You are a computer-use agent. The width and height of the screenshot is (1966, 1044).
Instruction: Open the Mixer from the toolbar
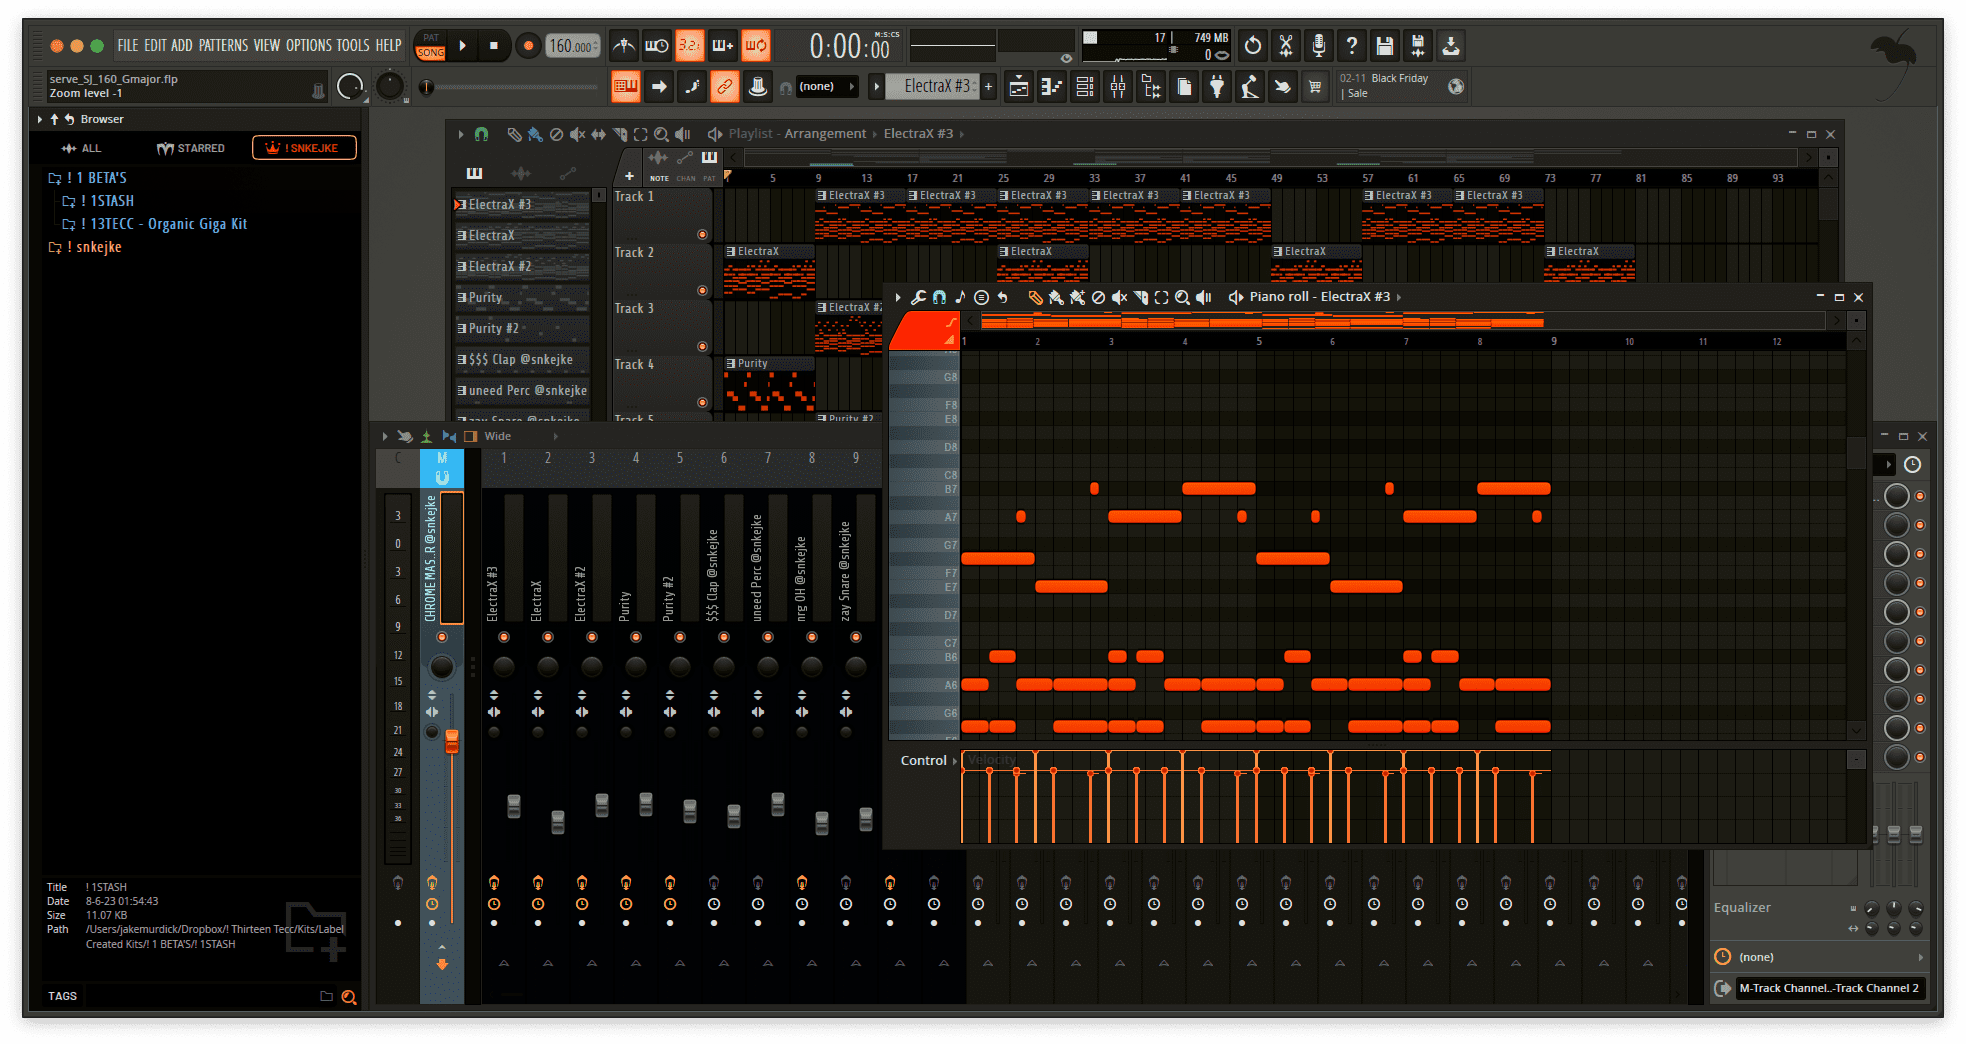point(1117,87)
